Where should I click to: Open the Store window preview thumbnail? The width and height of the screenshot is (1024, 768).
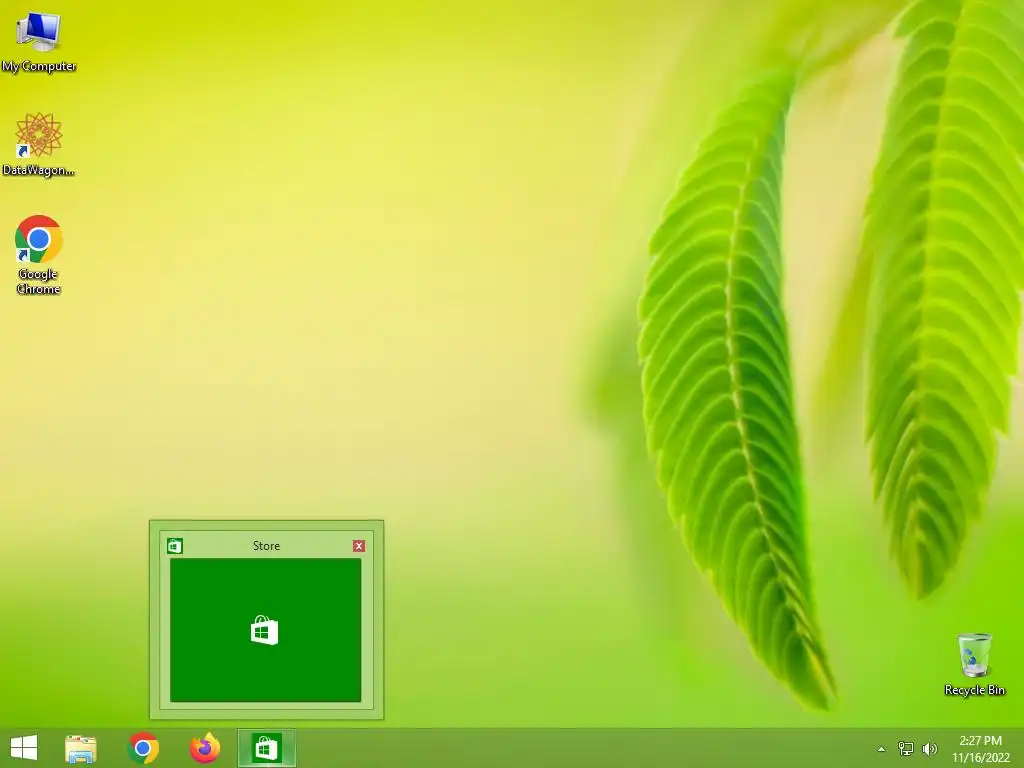266,630
